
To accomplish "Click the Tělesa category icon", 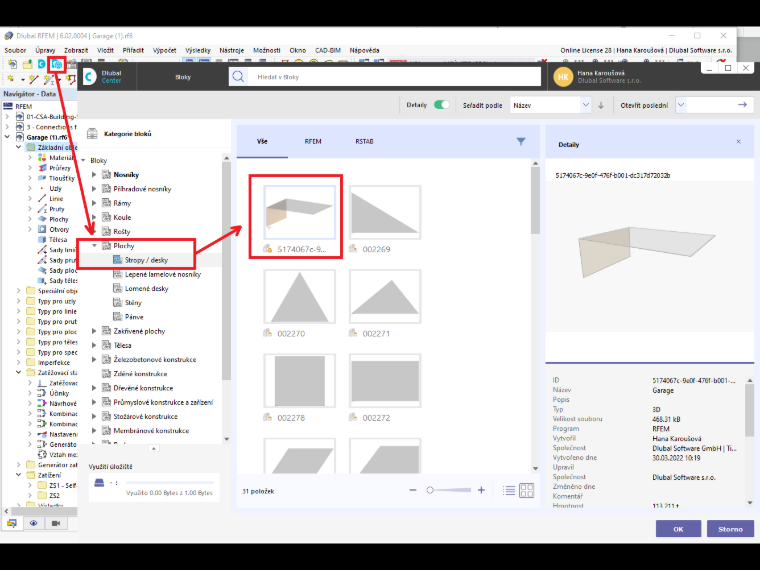I will coord(107,345).
